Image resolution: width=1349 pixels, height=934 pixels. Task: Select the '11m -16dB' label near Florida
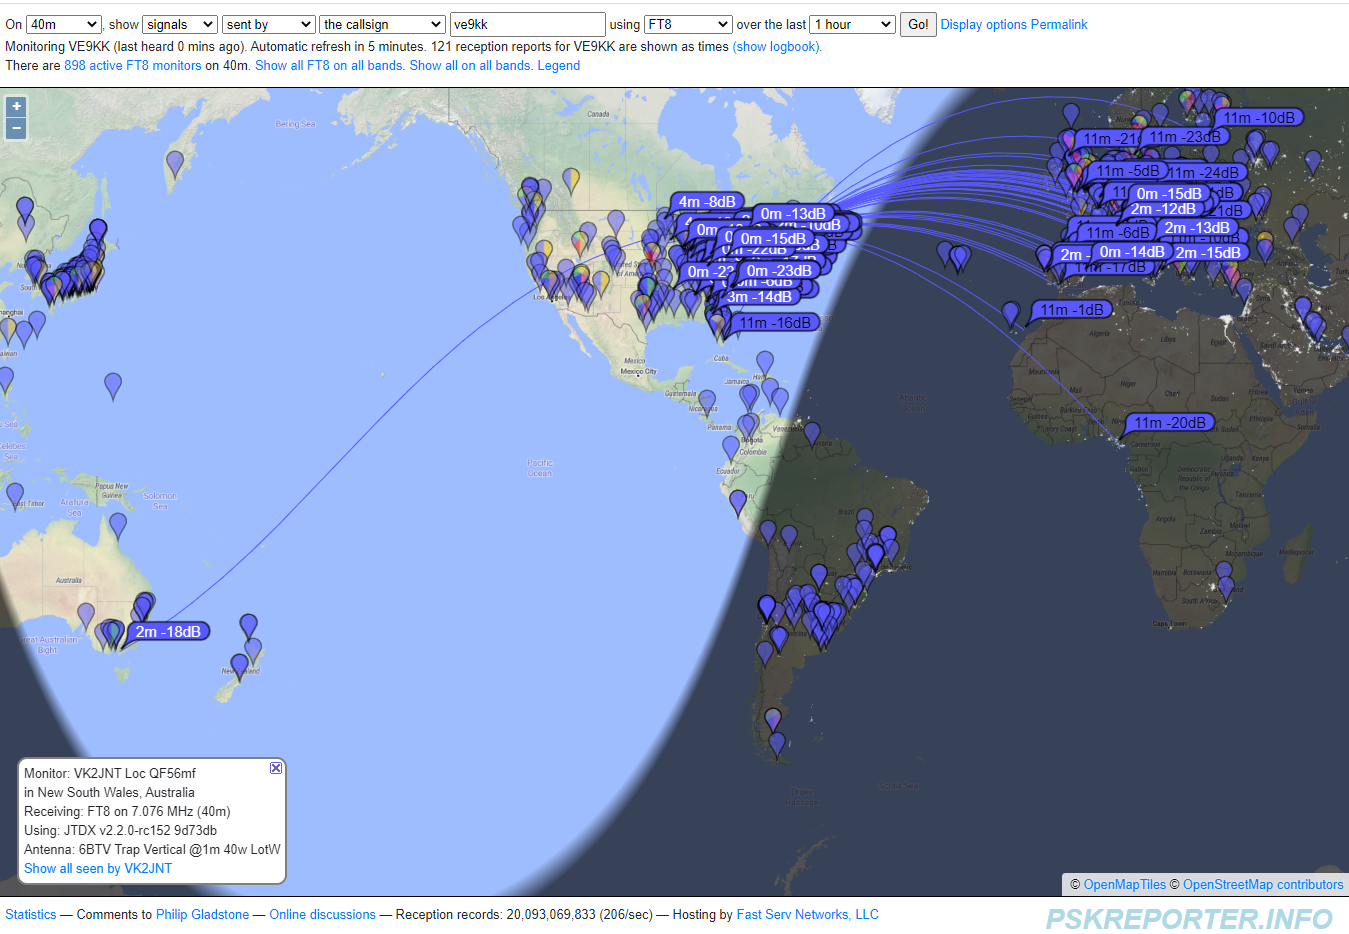[x=775, y=323]
